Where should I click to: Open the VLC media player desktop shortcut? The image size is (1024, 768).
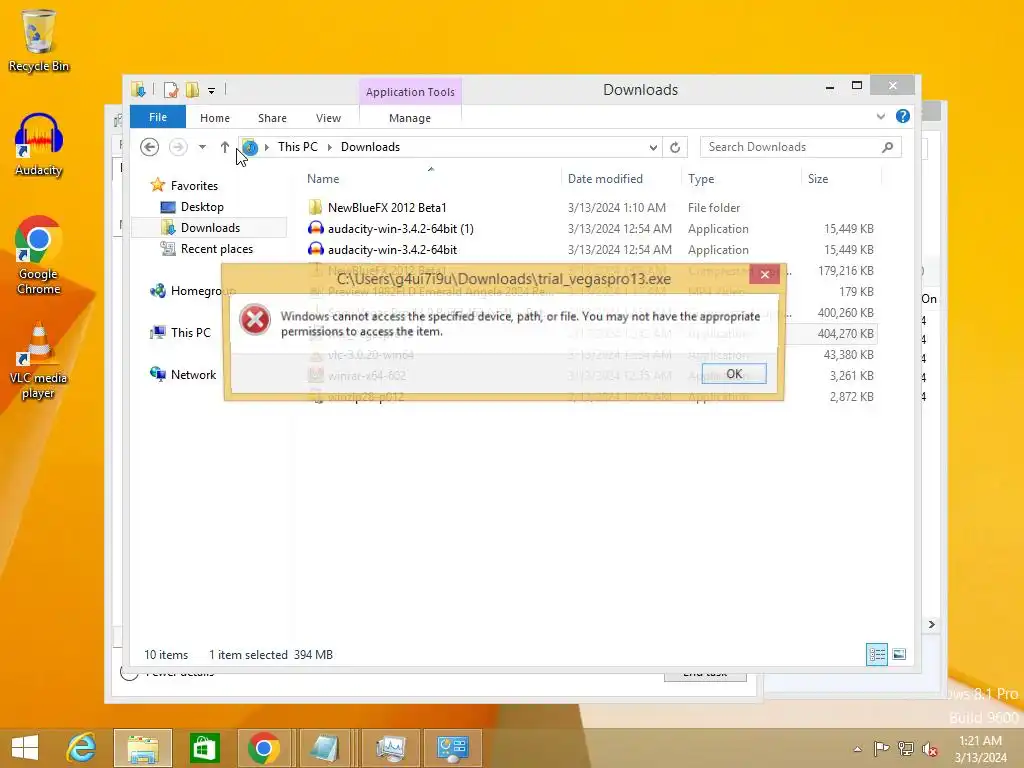click(39, 360)
